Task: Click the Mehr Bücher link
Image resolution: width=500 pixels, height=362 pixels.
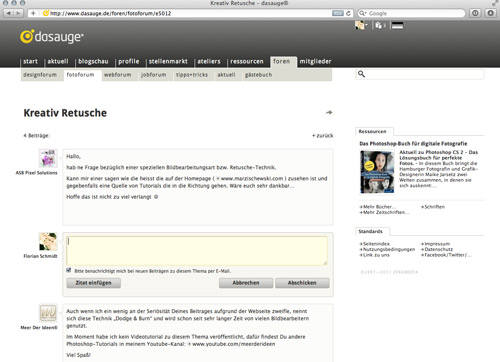Action: (378, 207)
